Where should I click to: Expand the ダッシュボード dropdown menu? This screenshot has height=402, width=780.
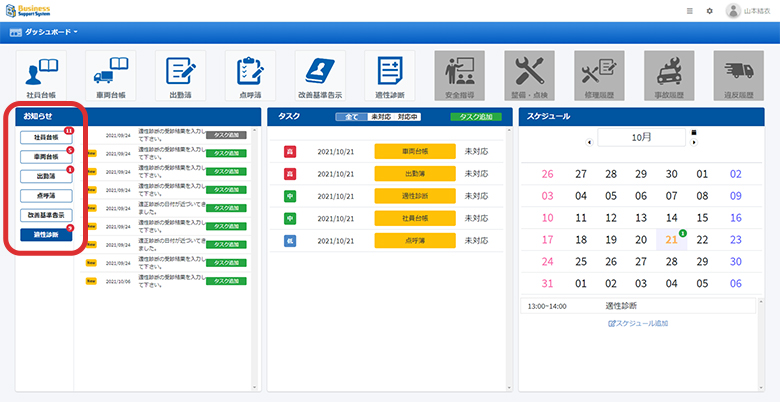tap(44, 33)
